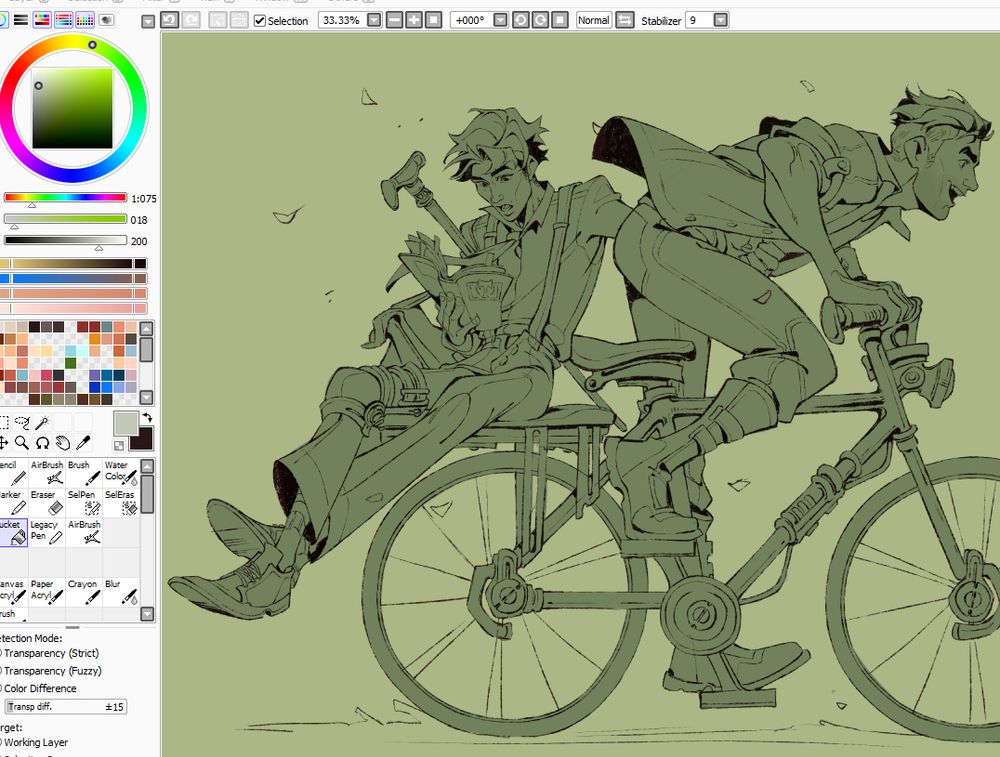1000x757 pixels.
Task: Click the value brightness slider bar
Action: tap(65, 240)
